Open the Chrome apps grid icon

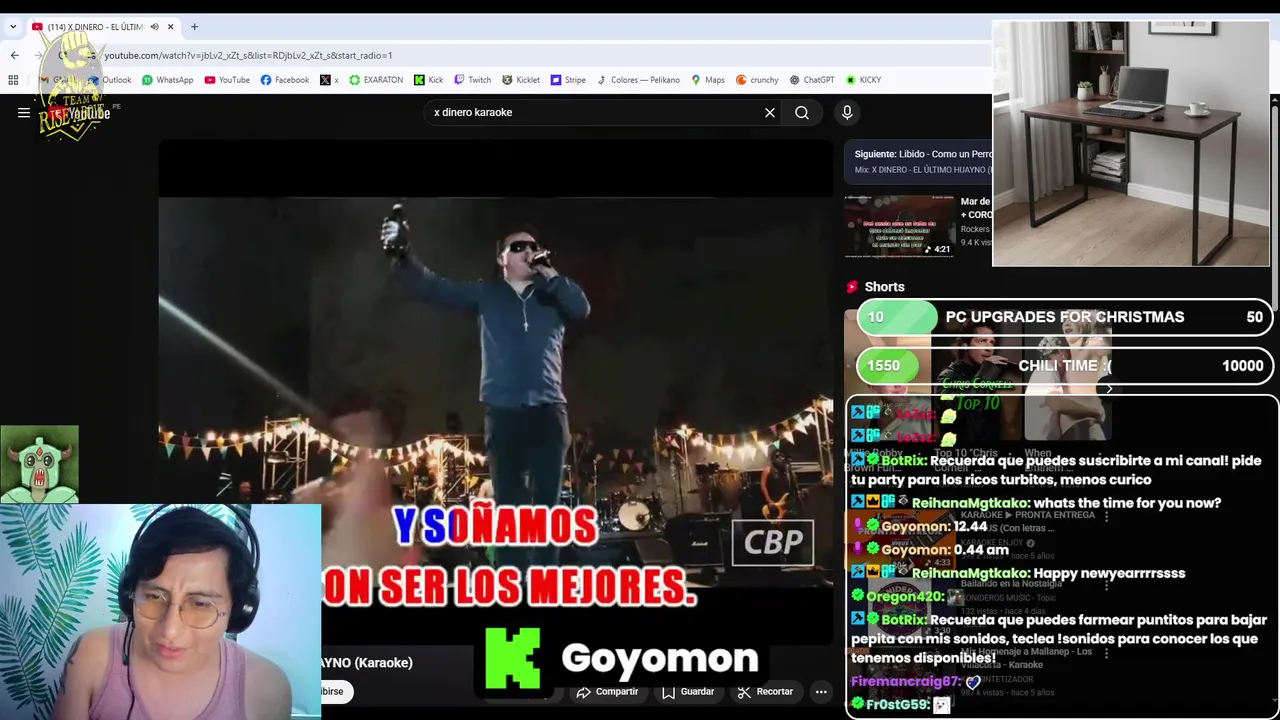[13, 80]
